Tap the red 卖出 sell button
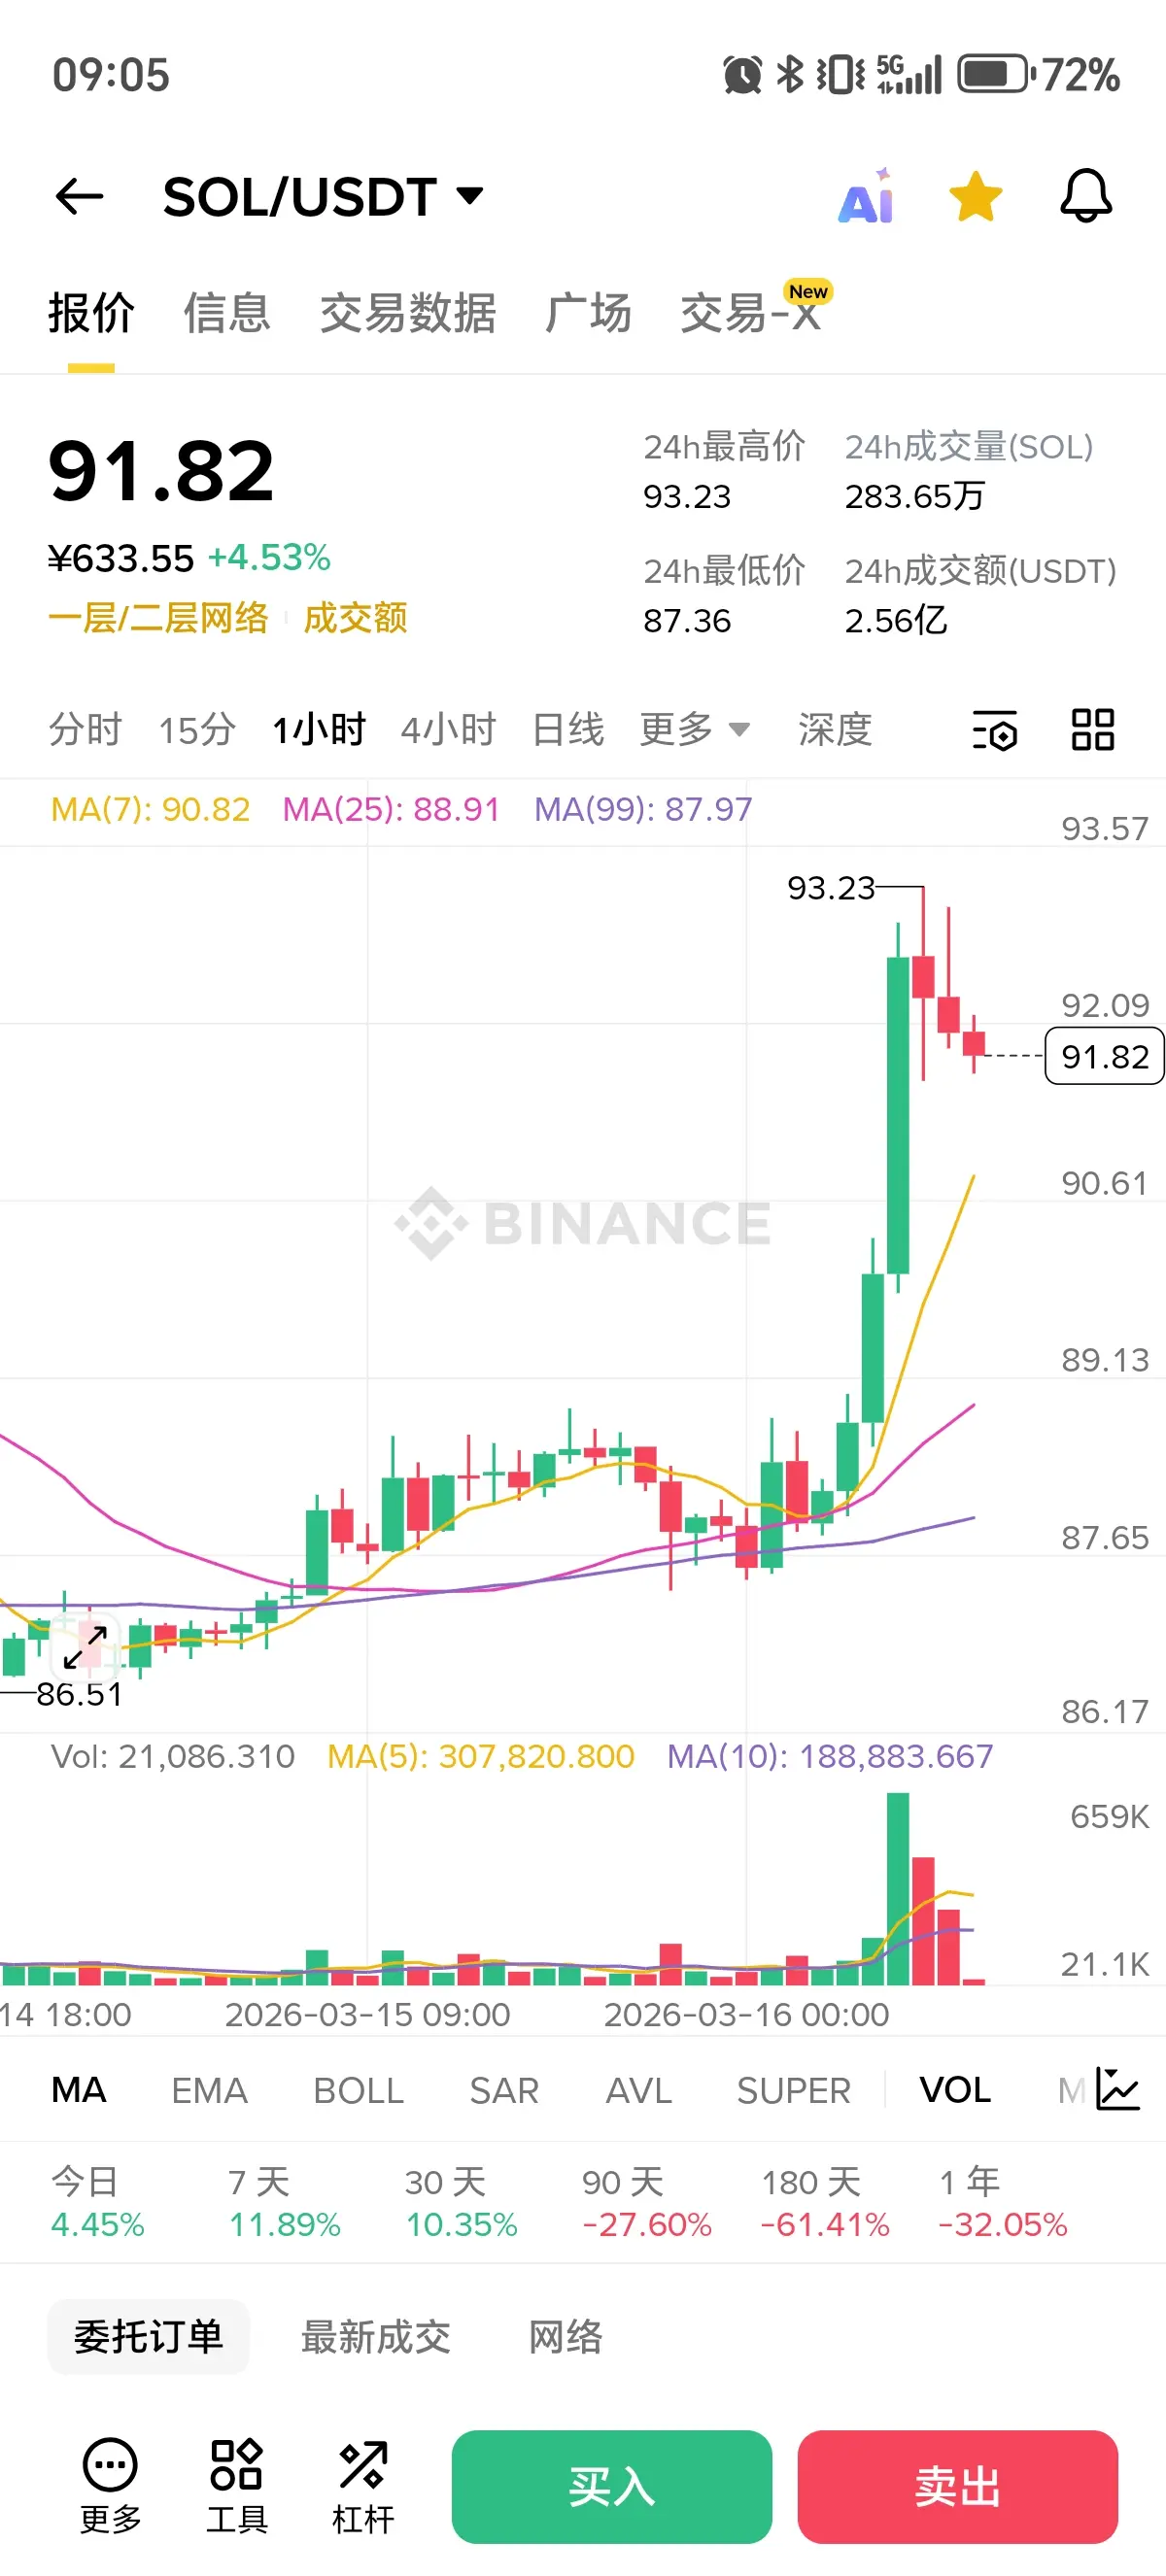 tap(957, 2487)
